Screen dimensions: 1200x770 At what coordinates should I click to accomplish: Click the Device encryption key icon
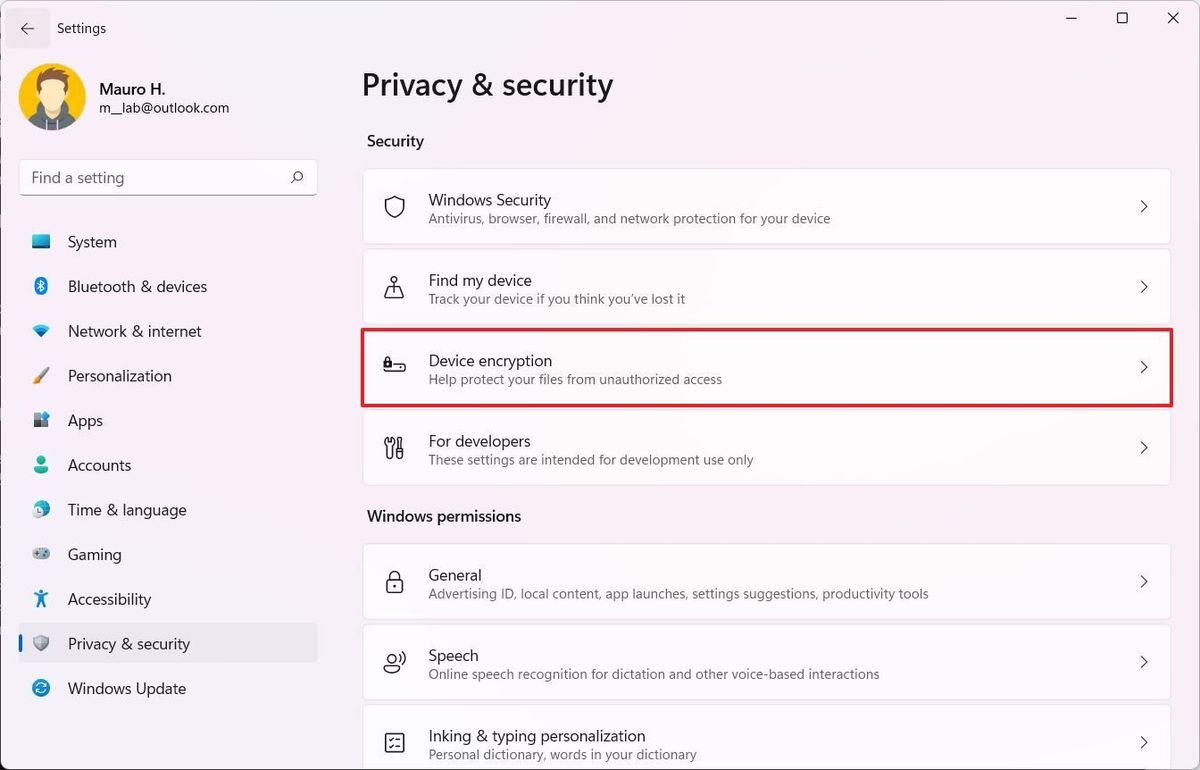[x=394, y=367]
